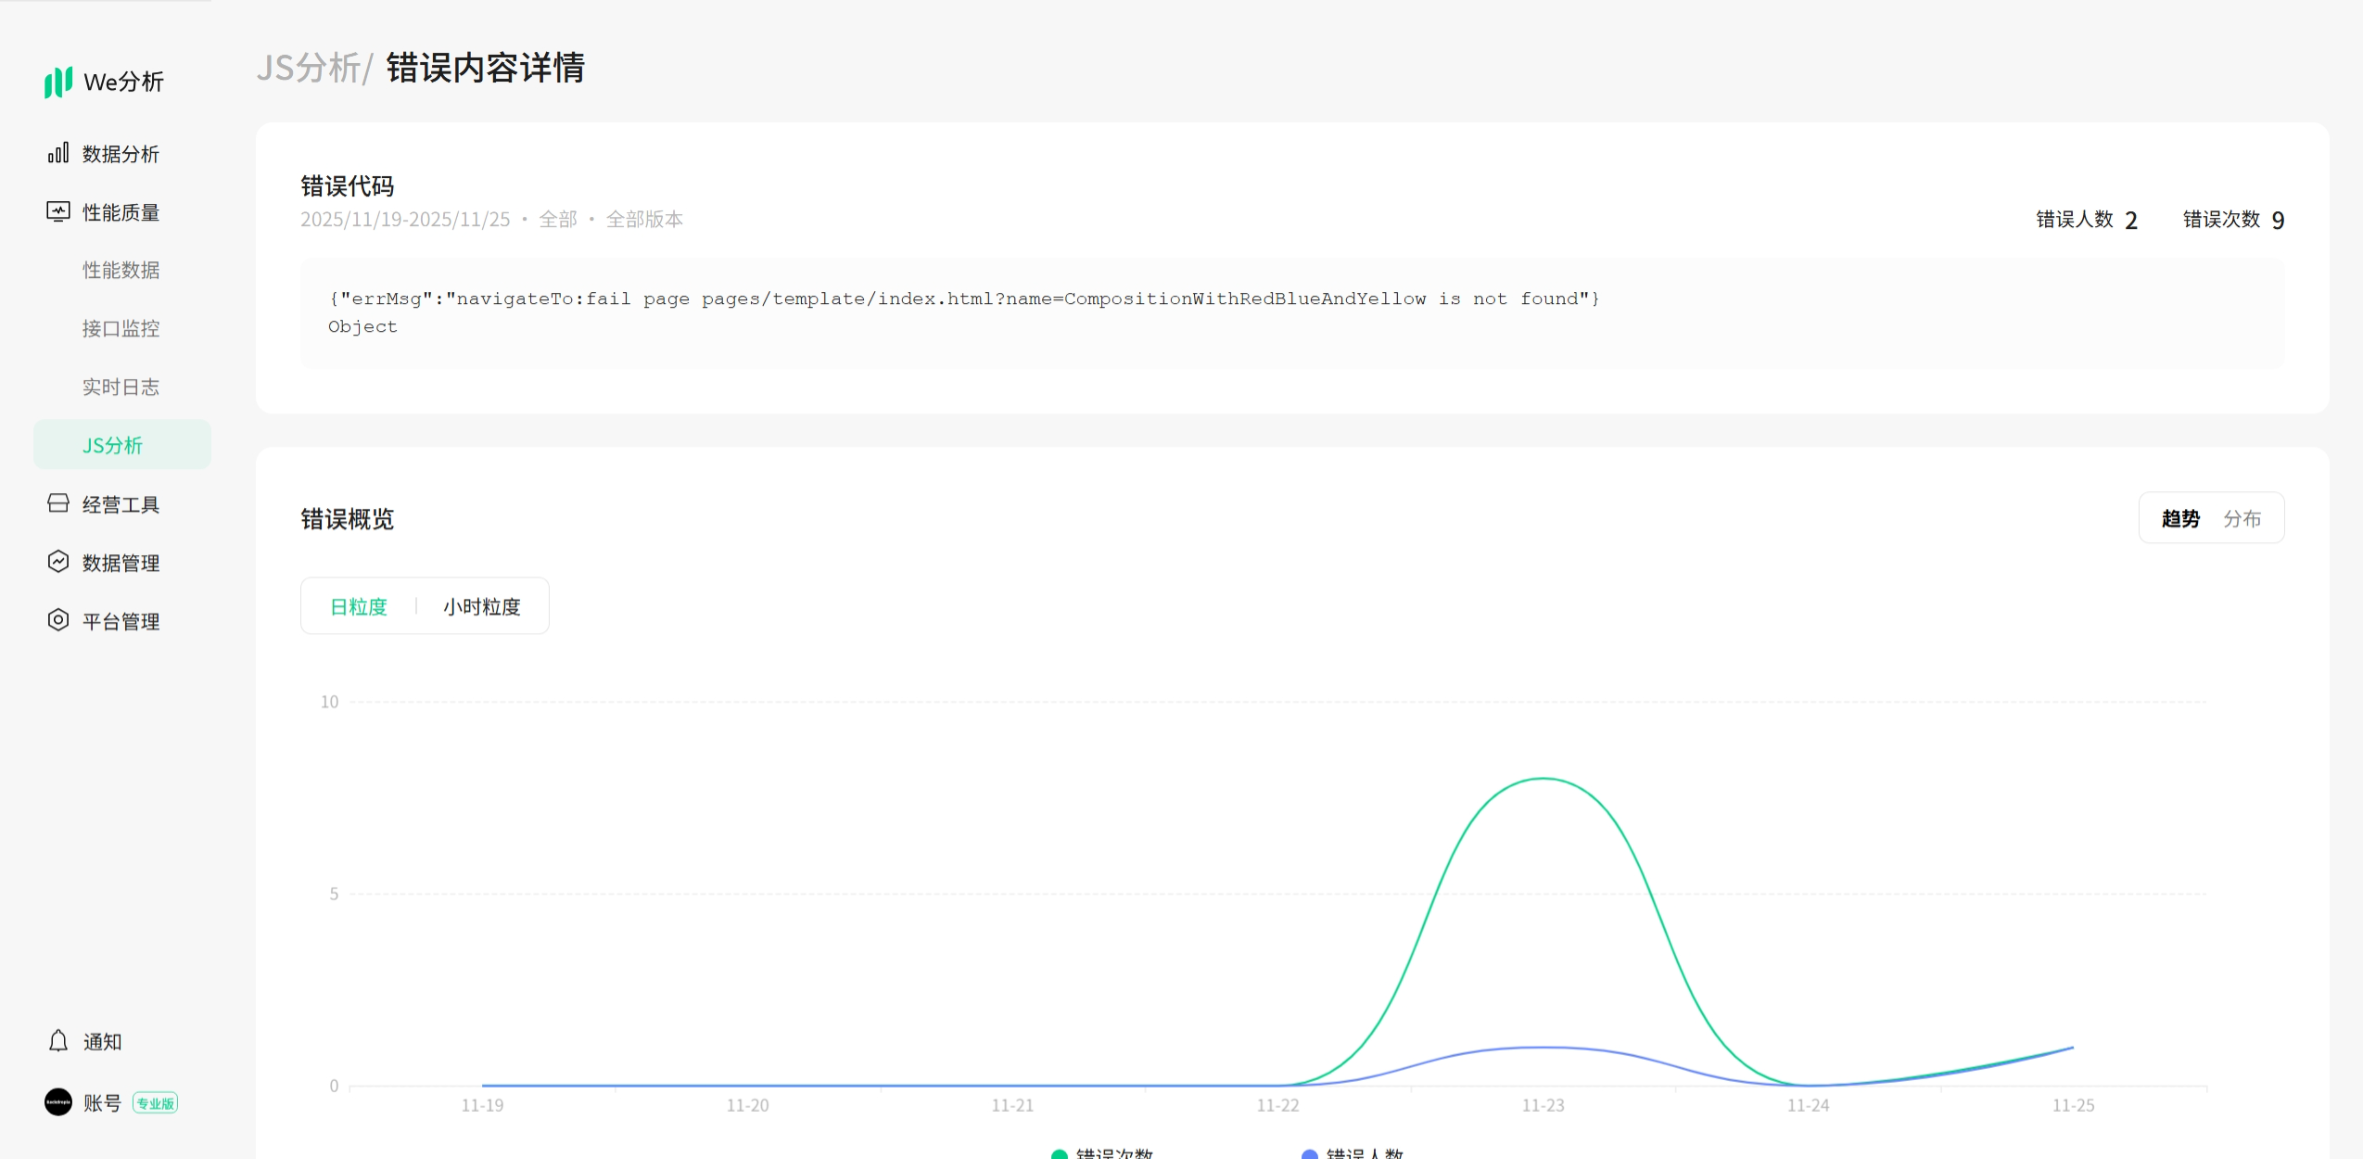Toggle view to 分布 mode
The width and height of the screenshot is (2363, 1159).
[2241, 519]
